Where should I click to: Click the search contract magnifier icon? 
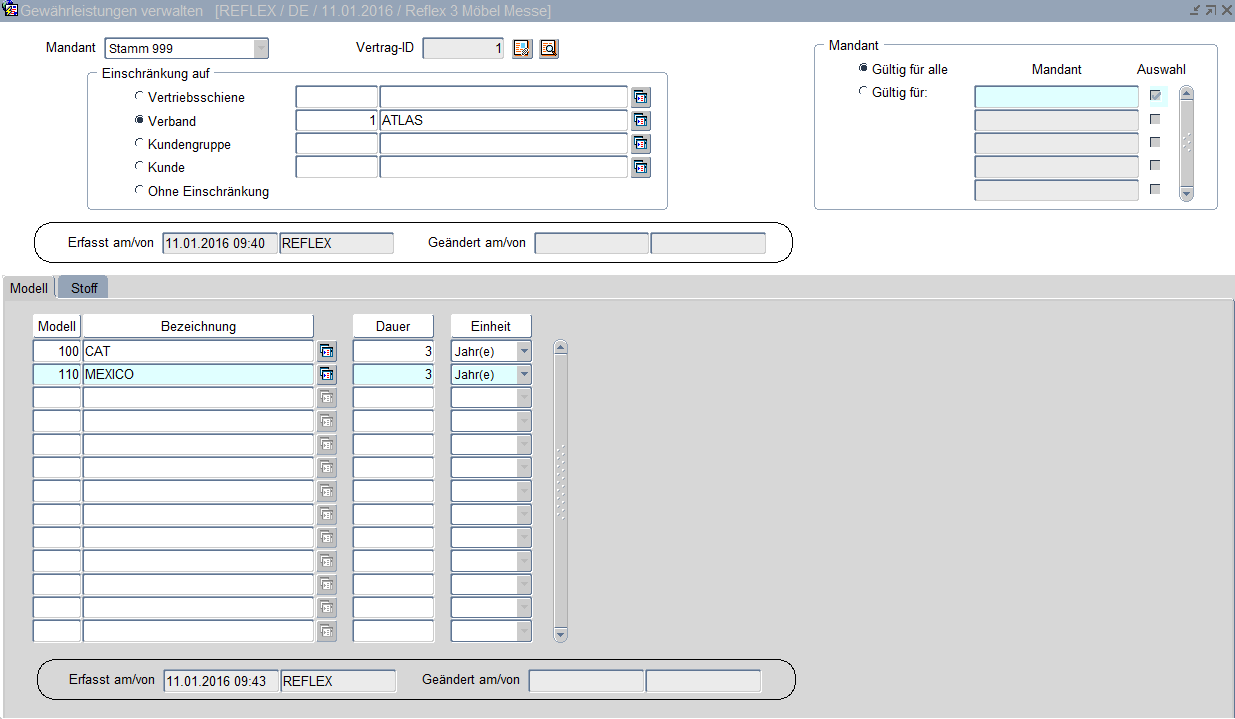pyautogui.click(x=549, y=48)
